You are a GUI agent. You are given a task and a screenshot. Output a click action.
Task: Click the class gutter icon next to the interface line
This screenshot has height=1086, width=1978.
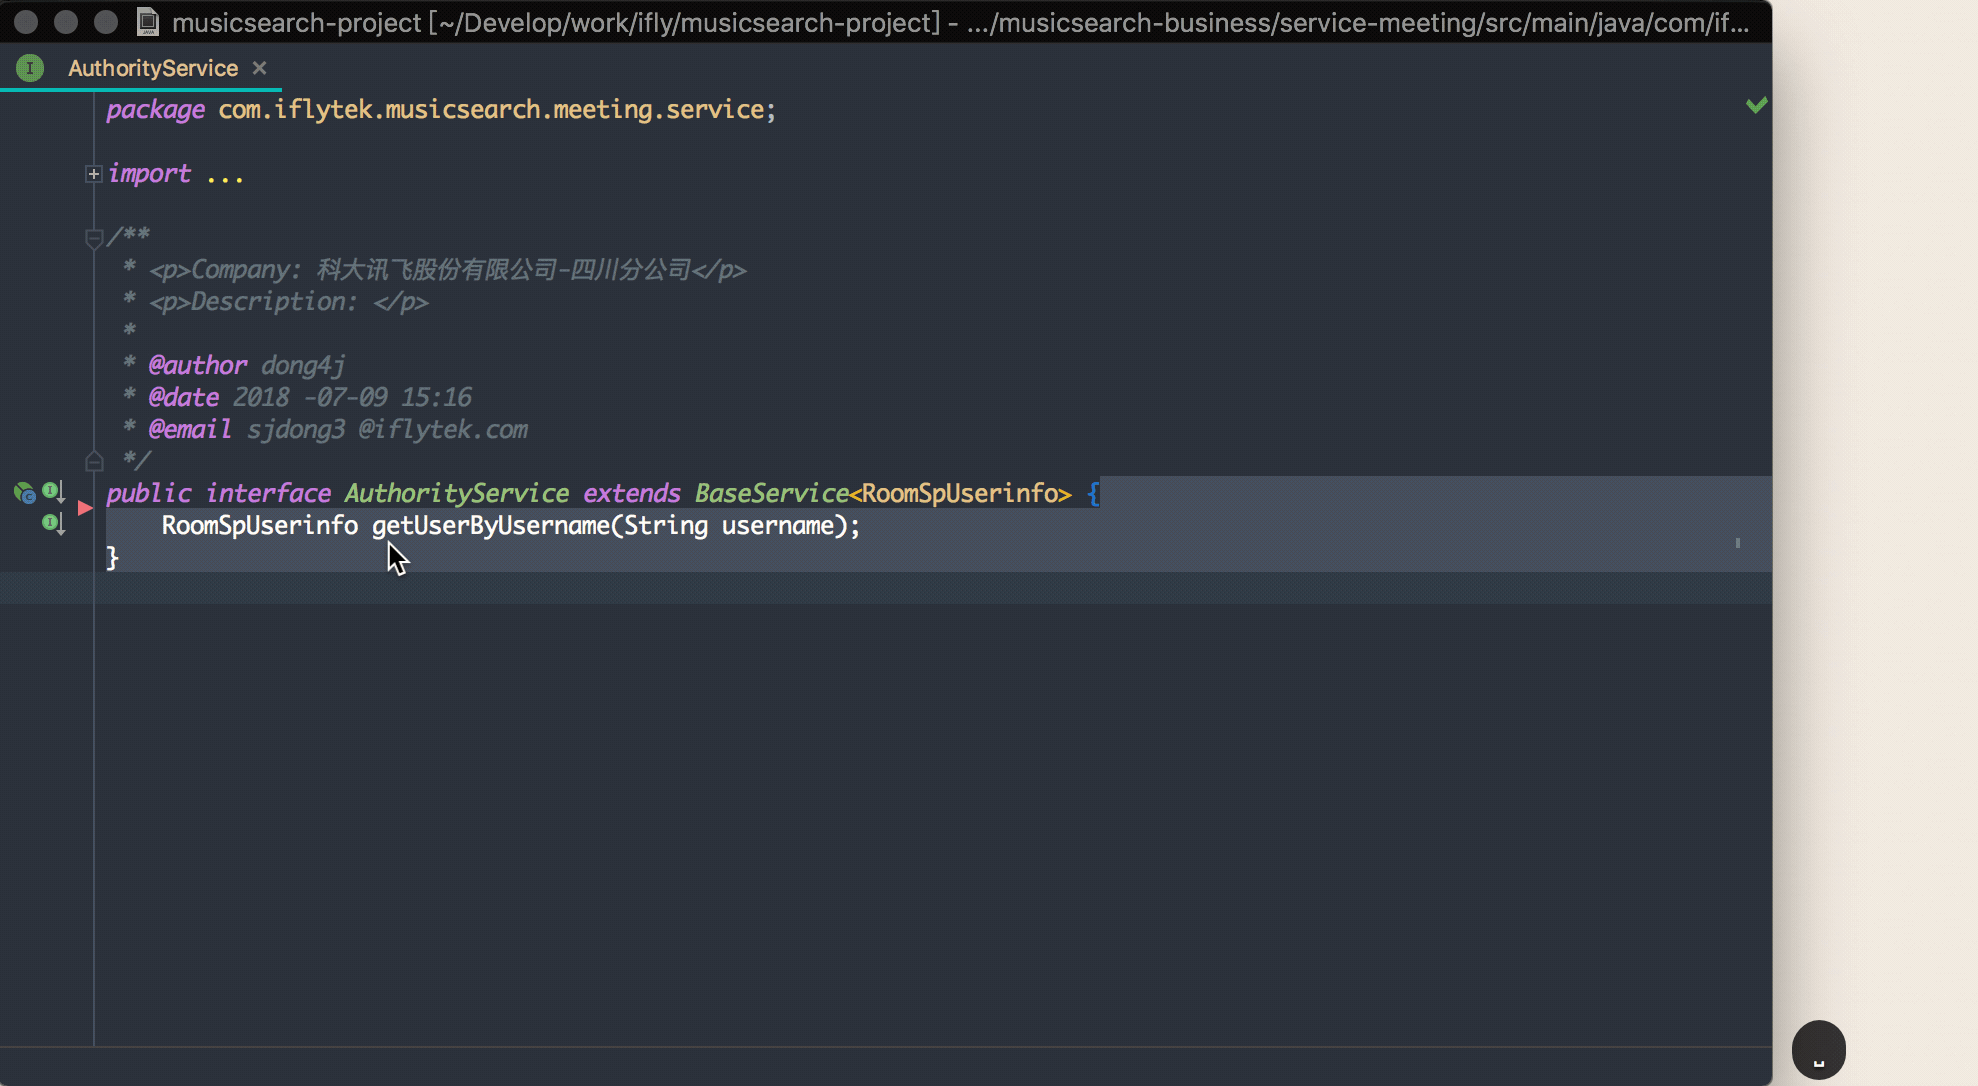tap(23, 490)
